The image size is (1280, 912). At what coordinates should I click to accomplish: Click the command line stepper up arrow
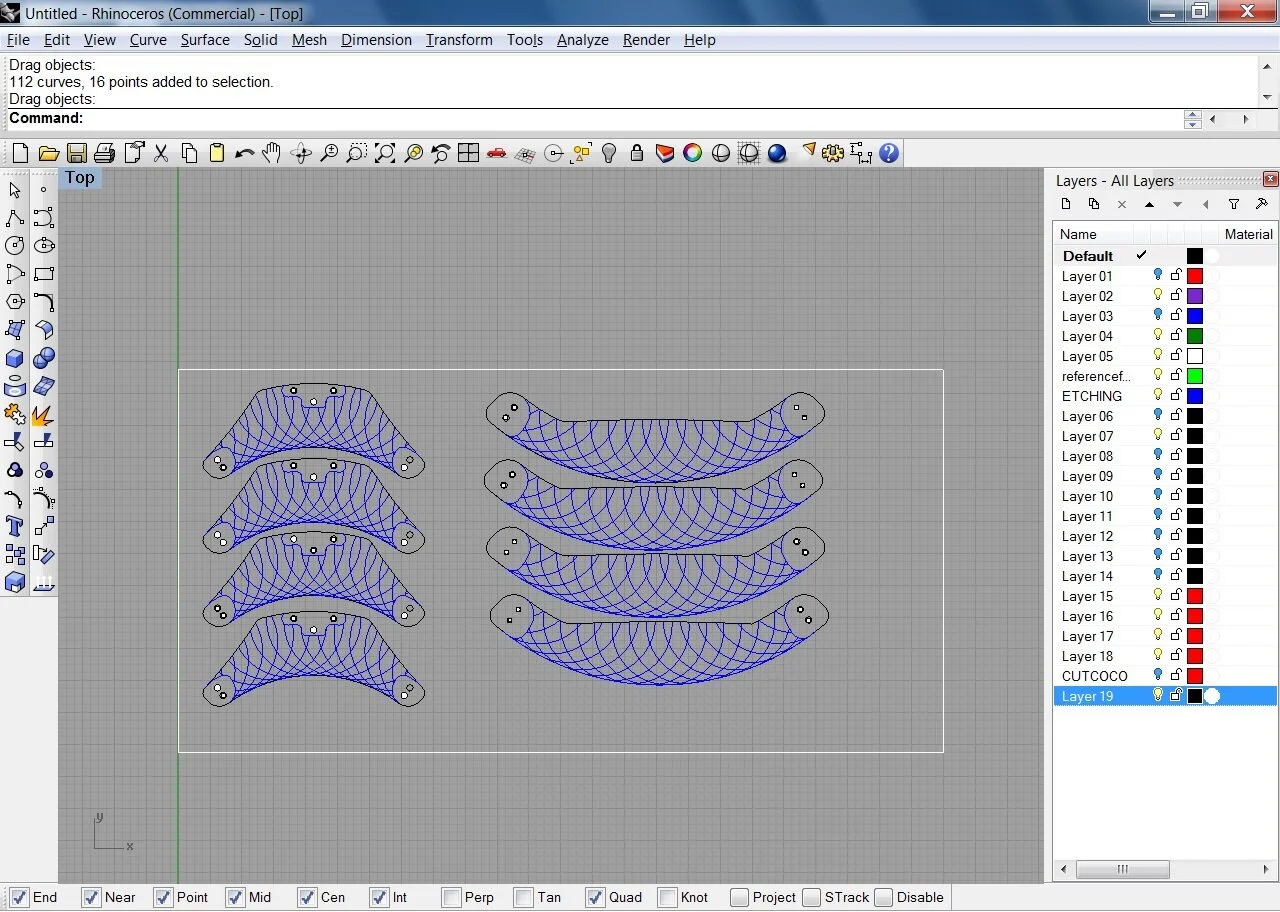click(x=1192, y=114)
